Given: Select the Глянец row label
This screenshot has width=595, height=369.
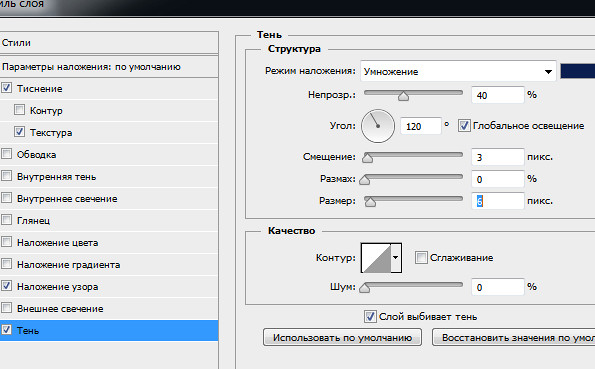Looking at the screenshot, I should tap(33, 221).
